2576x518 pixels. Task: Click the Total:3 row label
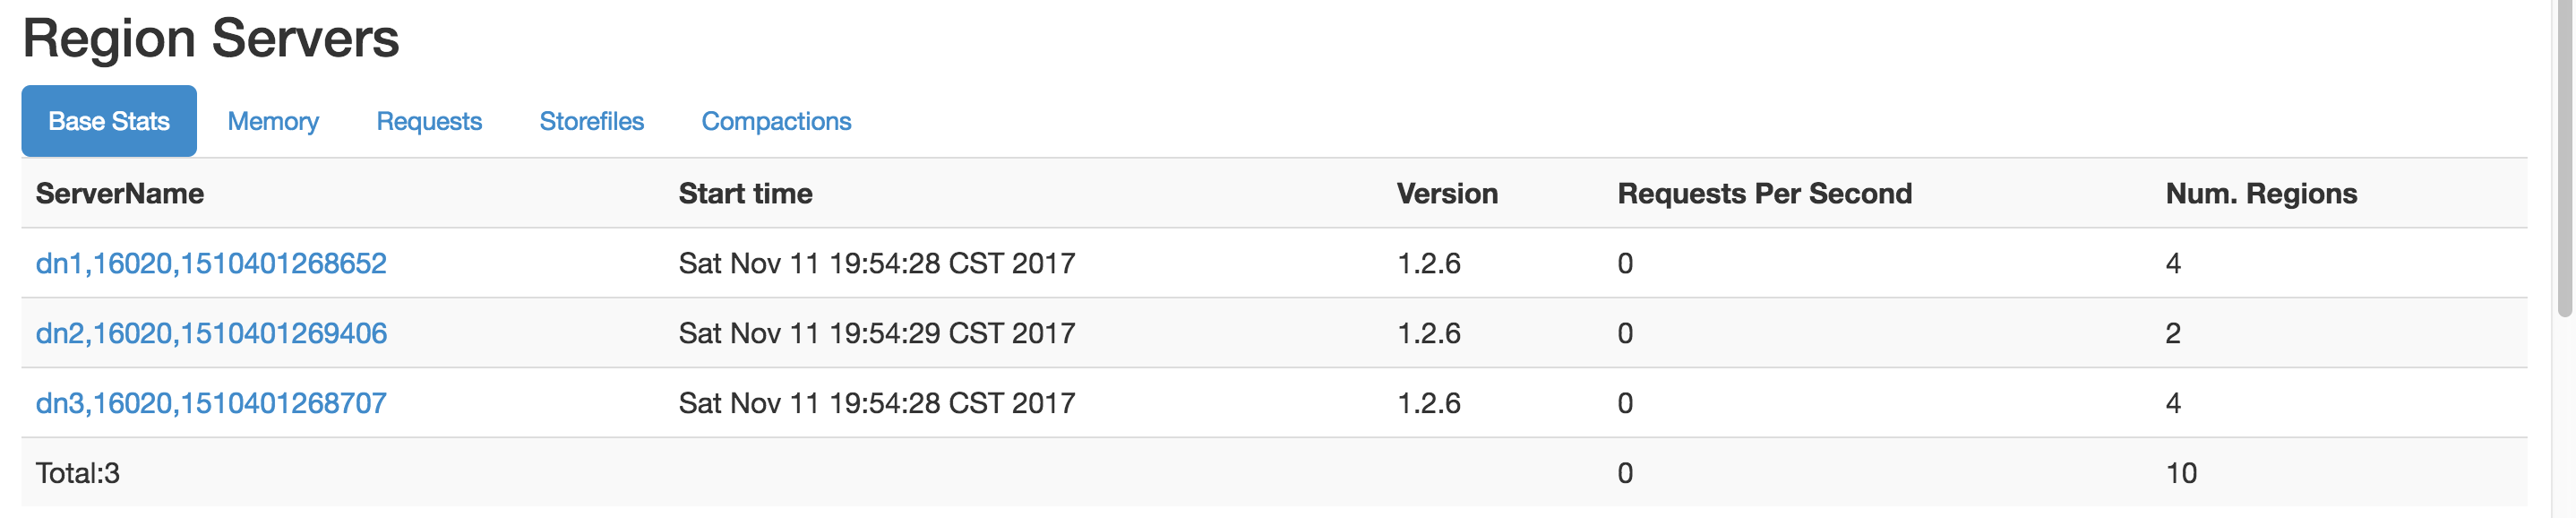78,473
